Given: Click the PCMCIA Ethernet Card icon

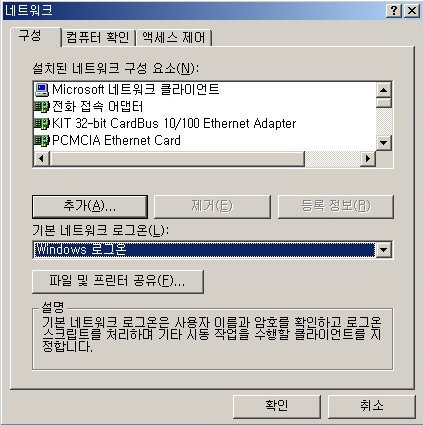Looking at the screenshot, I should 42,140.
